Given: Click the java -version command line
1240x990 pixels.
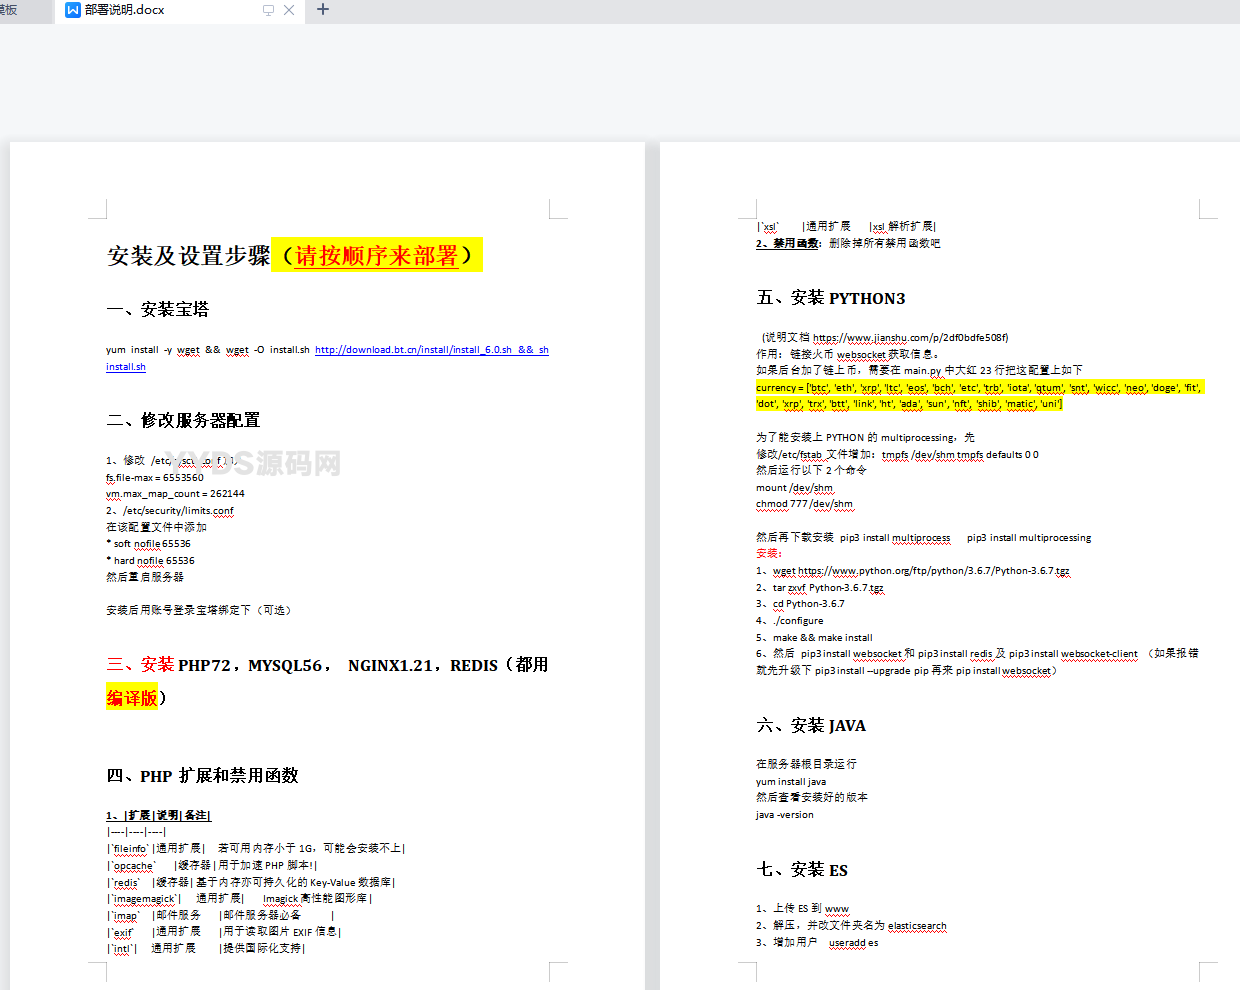Looking at the screenshot, I should [785, 815].
